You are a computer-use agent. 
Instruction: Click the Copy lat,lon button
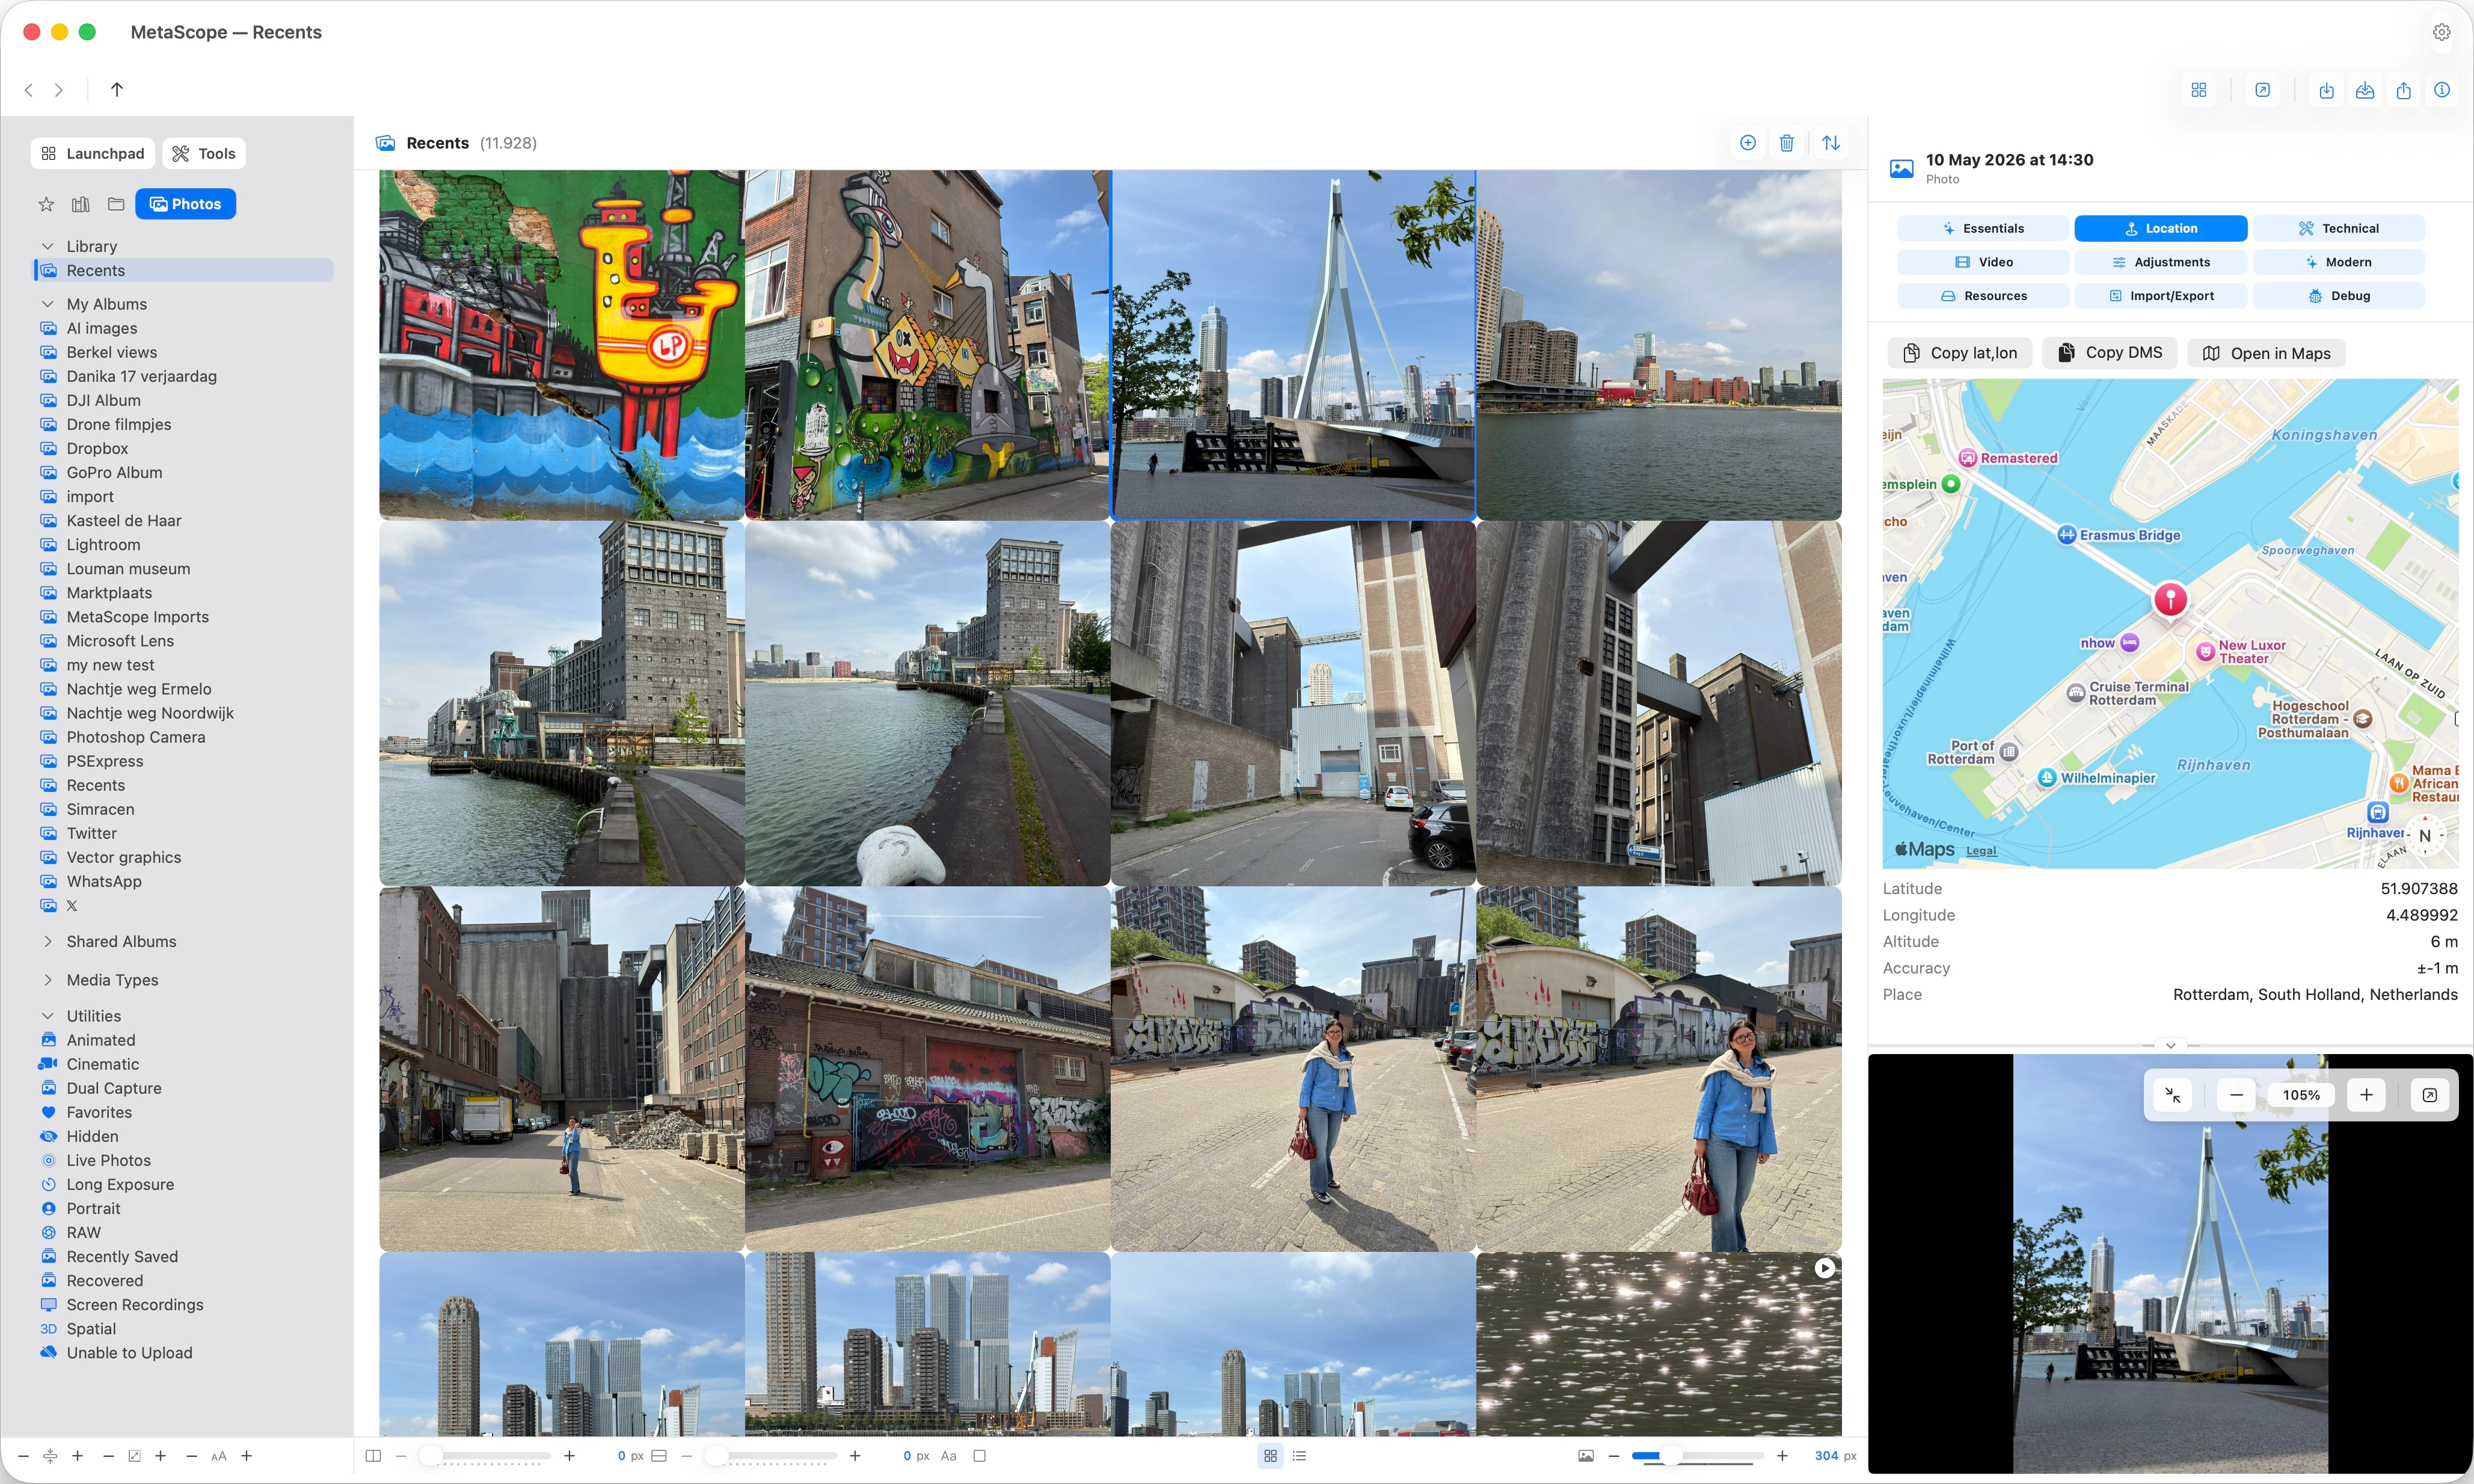(1959, 353)
